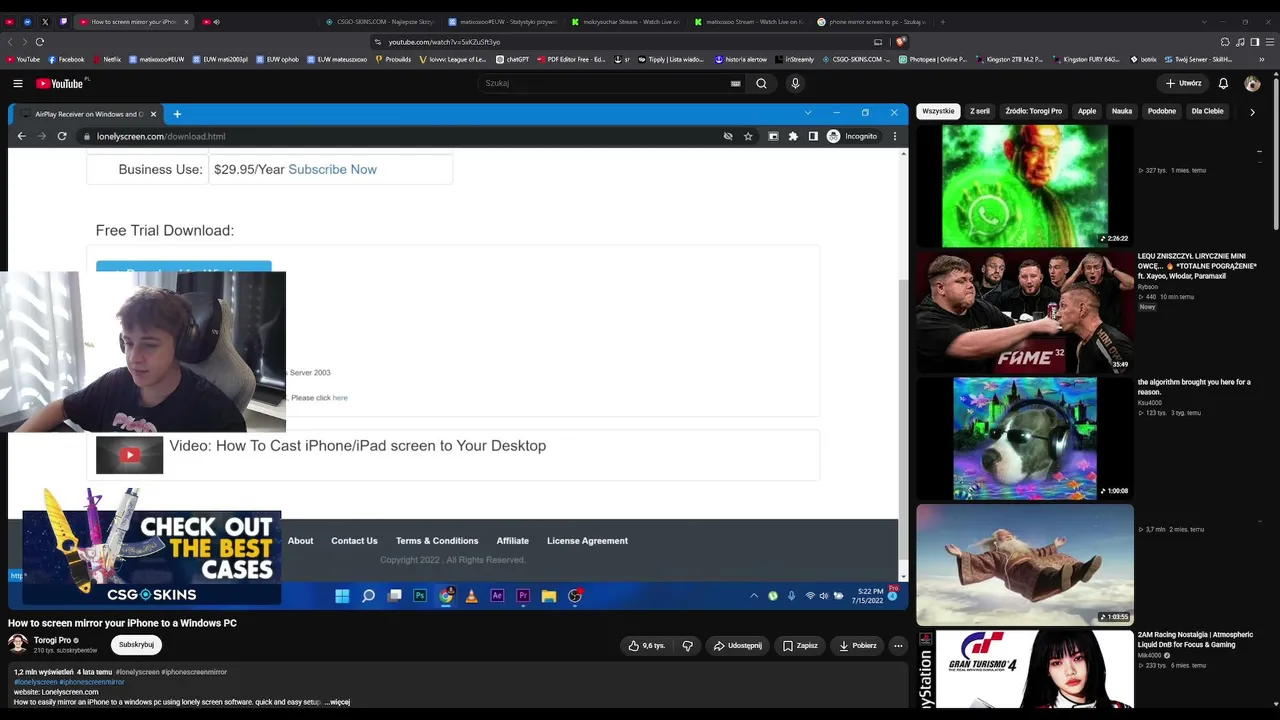Open File Explorer from the video taskbar

click(549, 596)
